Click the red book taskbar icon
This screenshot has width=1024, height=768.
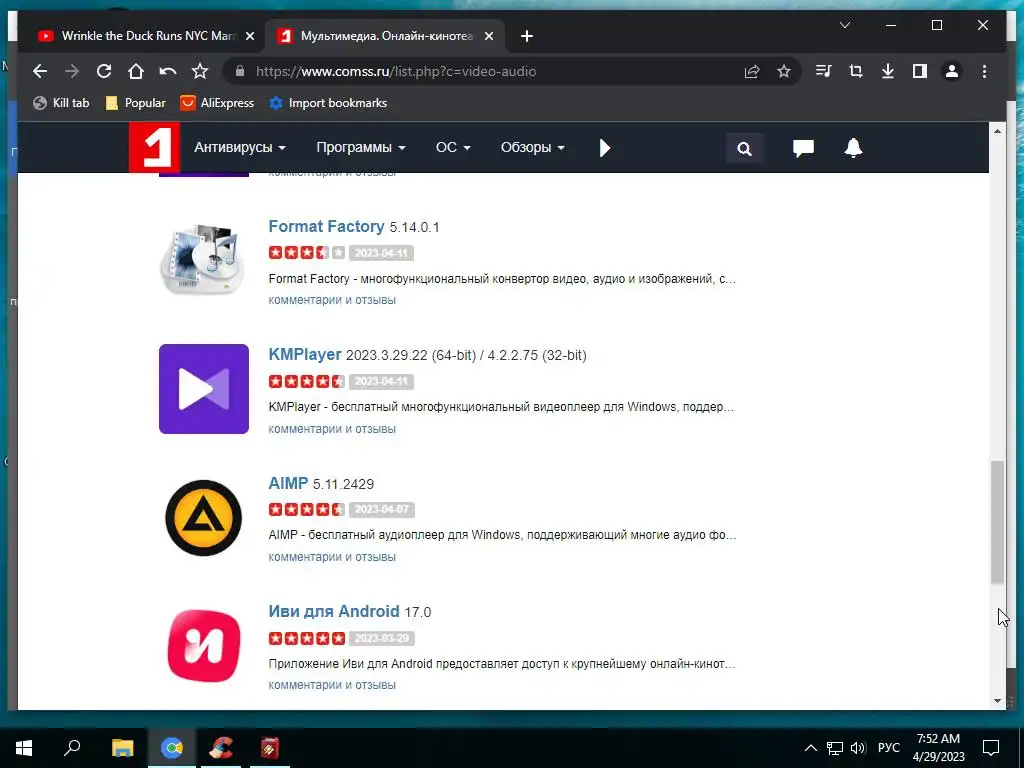(x=270, y=748)
